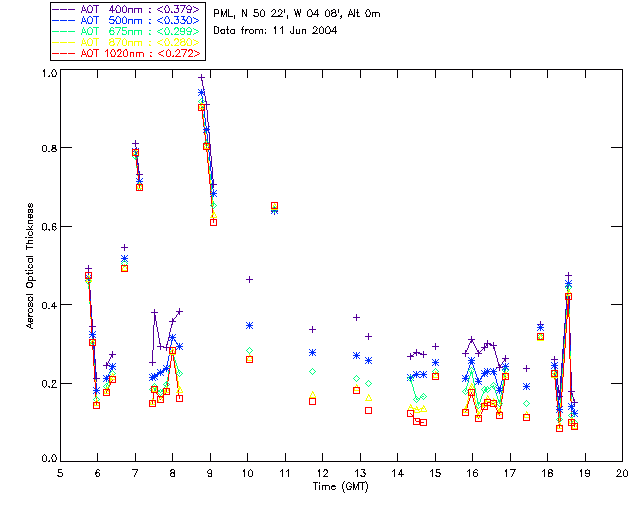This screenshot has width=640, height=512.
Task: Click the isolated purple plus marker at 10 GMT
Action: pyautogui.click(x=249, y=279)
